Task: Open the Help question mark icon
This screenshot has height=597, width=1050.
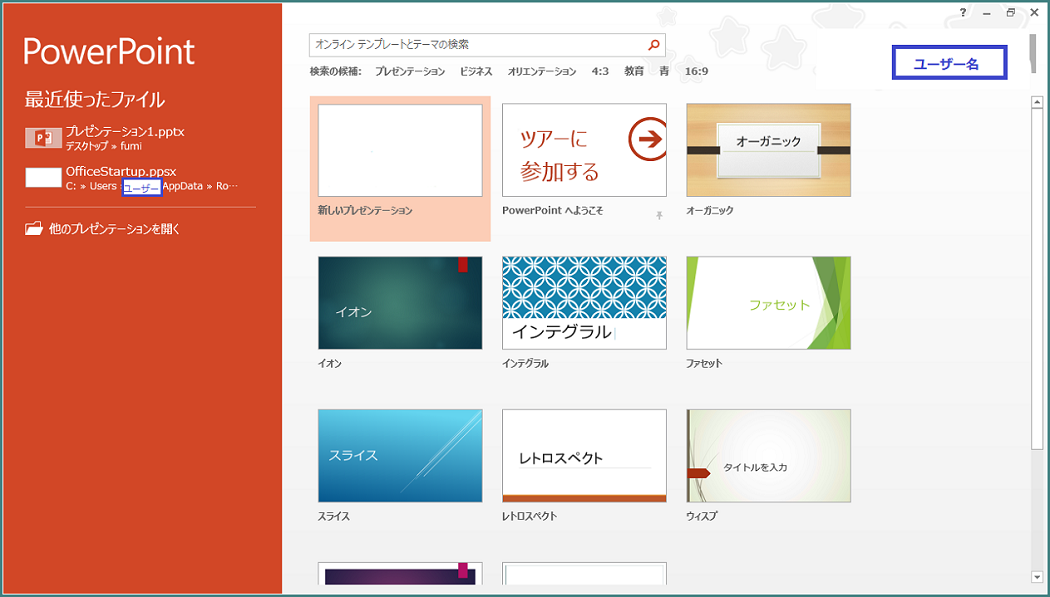Action: (x=963, y=13)
